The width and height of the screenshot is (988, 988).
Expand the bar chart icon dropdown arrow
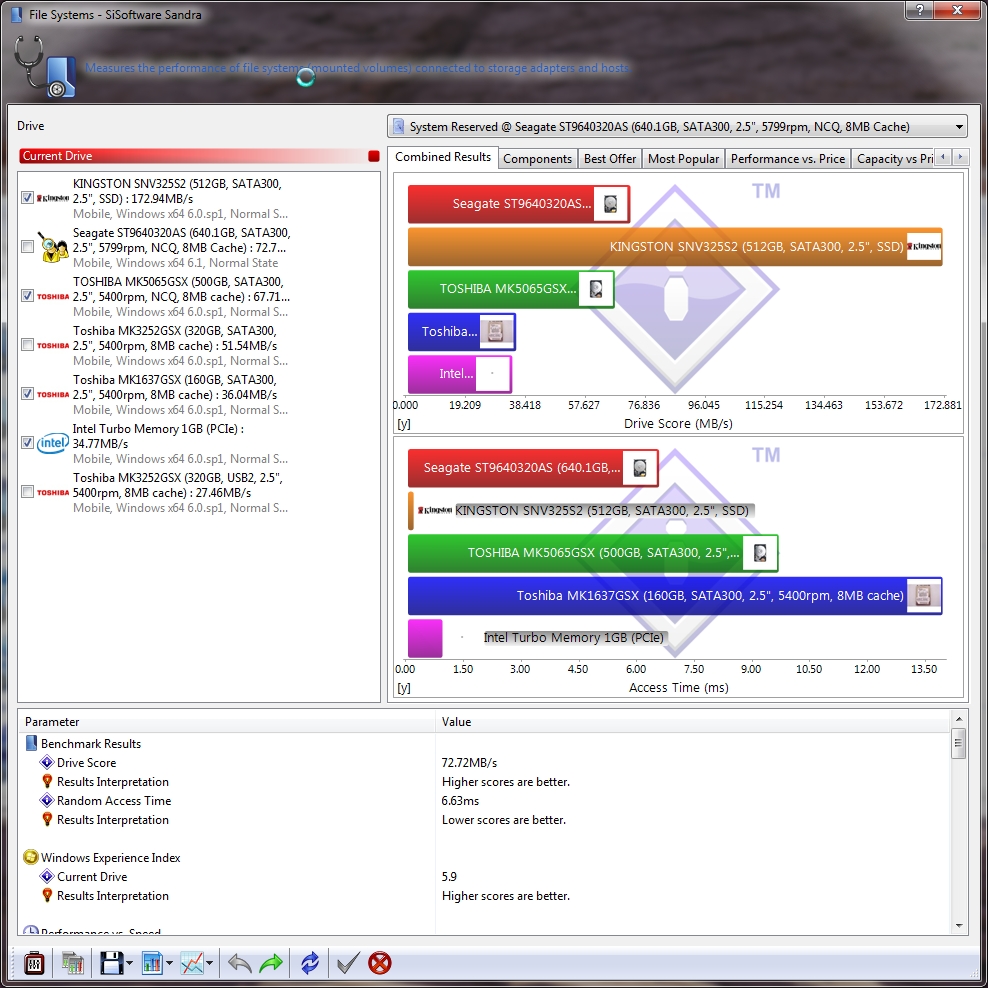point(169,963)
